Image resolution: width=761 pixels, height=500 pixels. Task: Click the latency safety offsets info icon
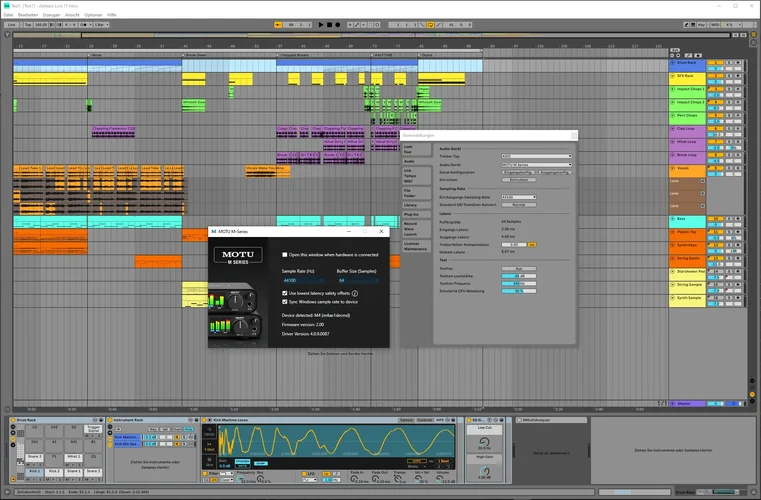coord(355,293)
